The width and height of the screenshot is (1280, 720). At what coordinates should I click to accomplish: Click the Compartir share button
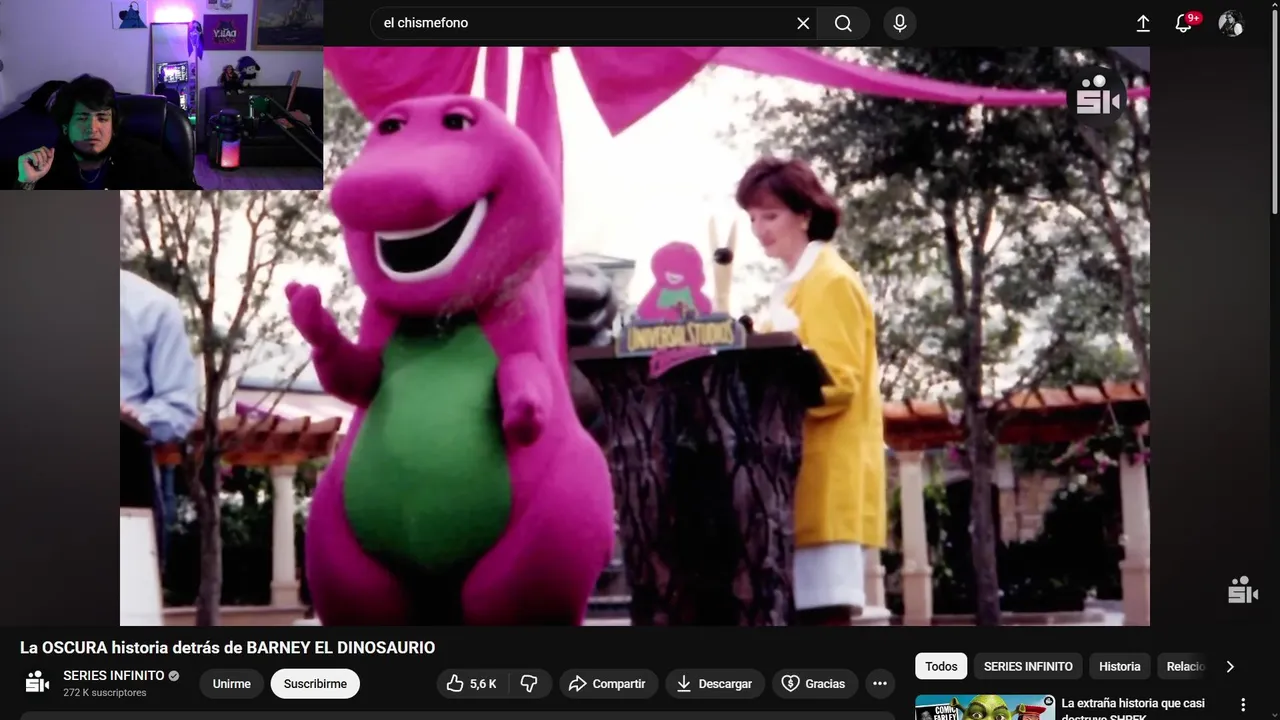[608, 684]
